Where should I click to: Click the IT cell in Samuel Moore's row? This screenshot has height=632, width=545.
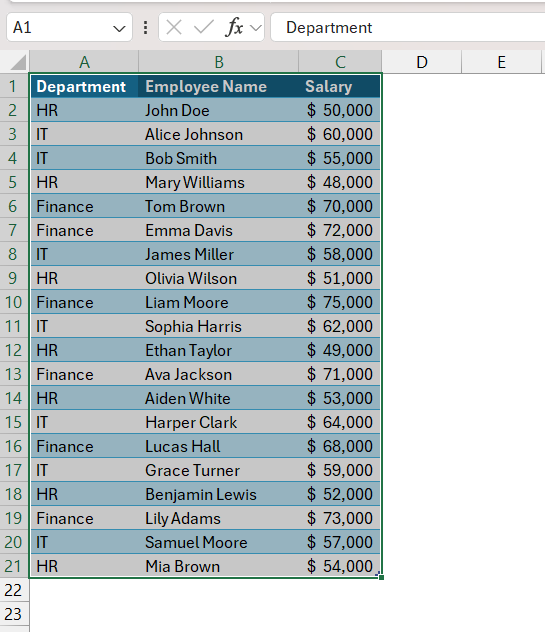click(x=84, y=542)
